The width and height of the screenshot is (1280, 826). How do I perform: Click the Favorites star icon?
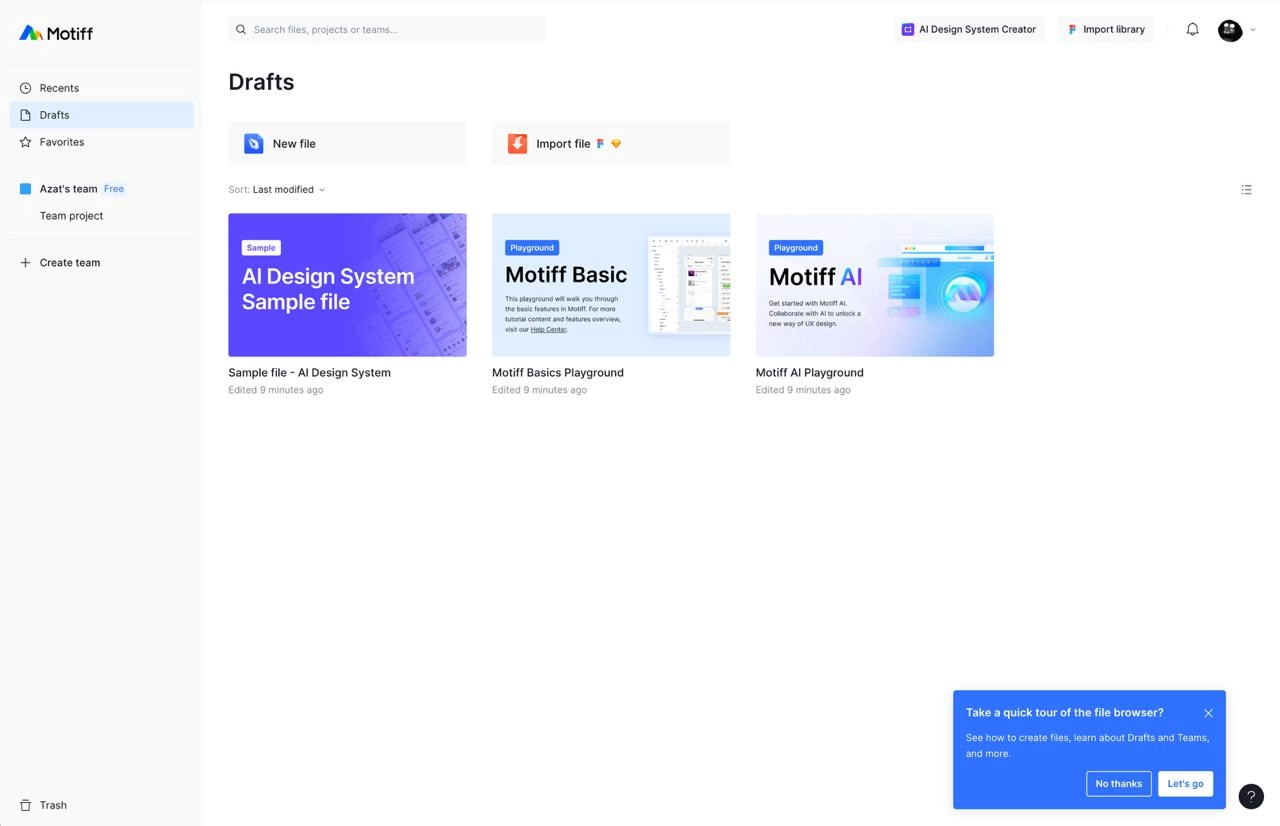[26, 142]
